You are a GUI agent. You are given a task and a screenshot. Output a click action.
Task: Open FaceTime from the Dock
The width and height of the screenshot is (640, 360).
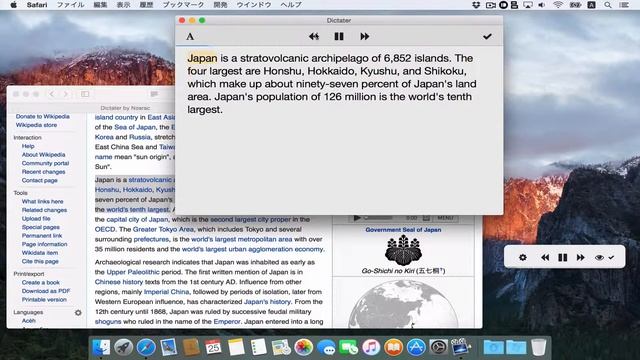349,347
